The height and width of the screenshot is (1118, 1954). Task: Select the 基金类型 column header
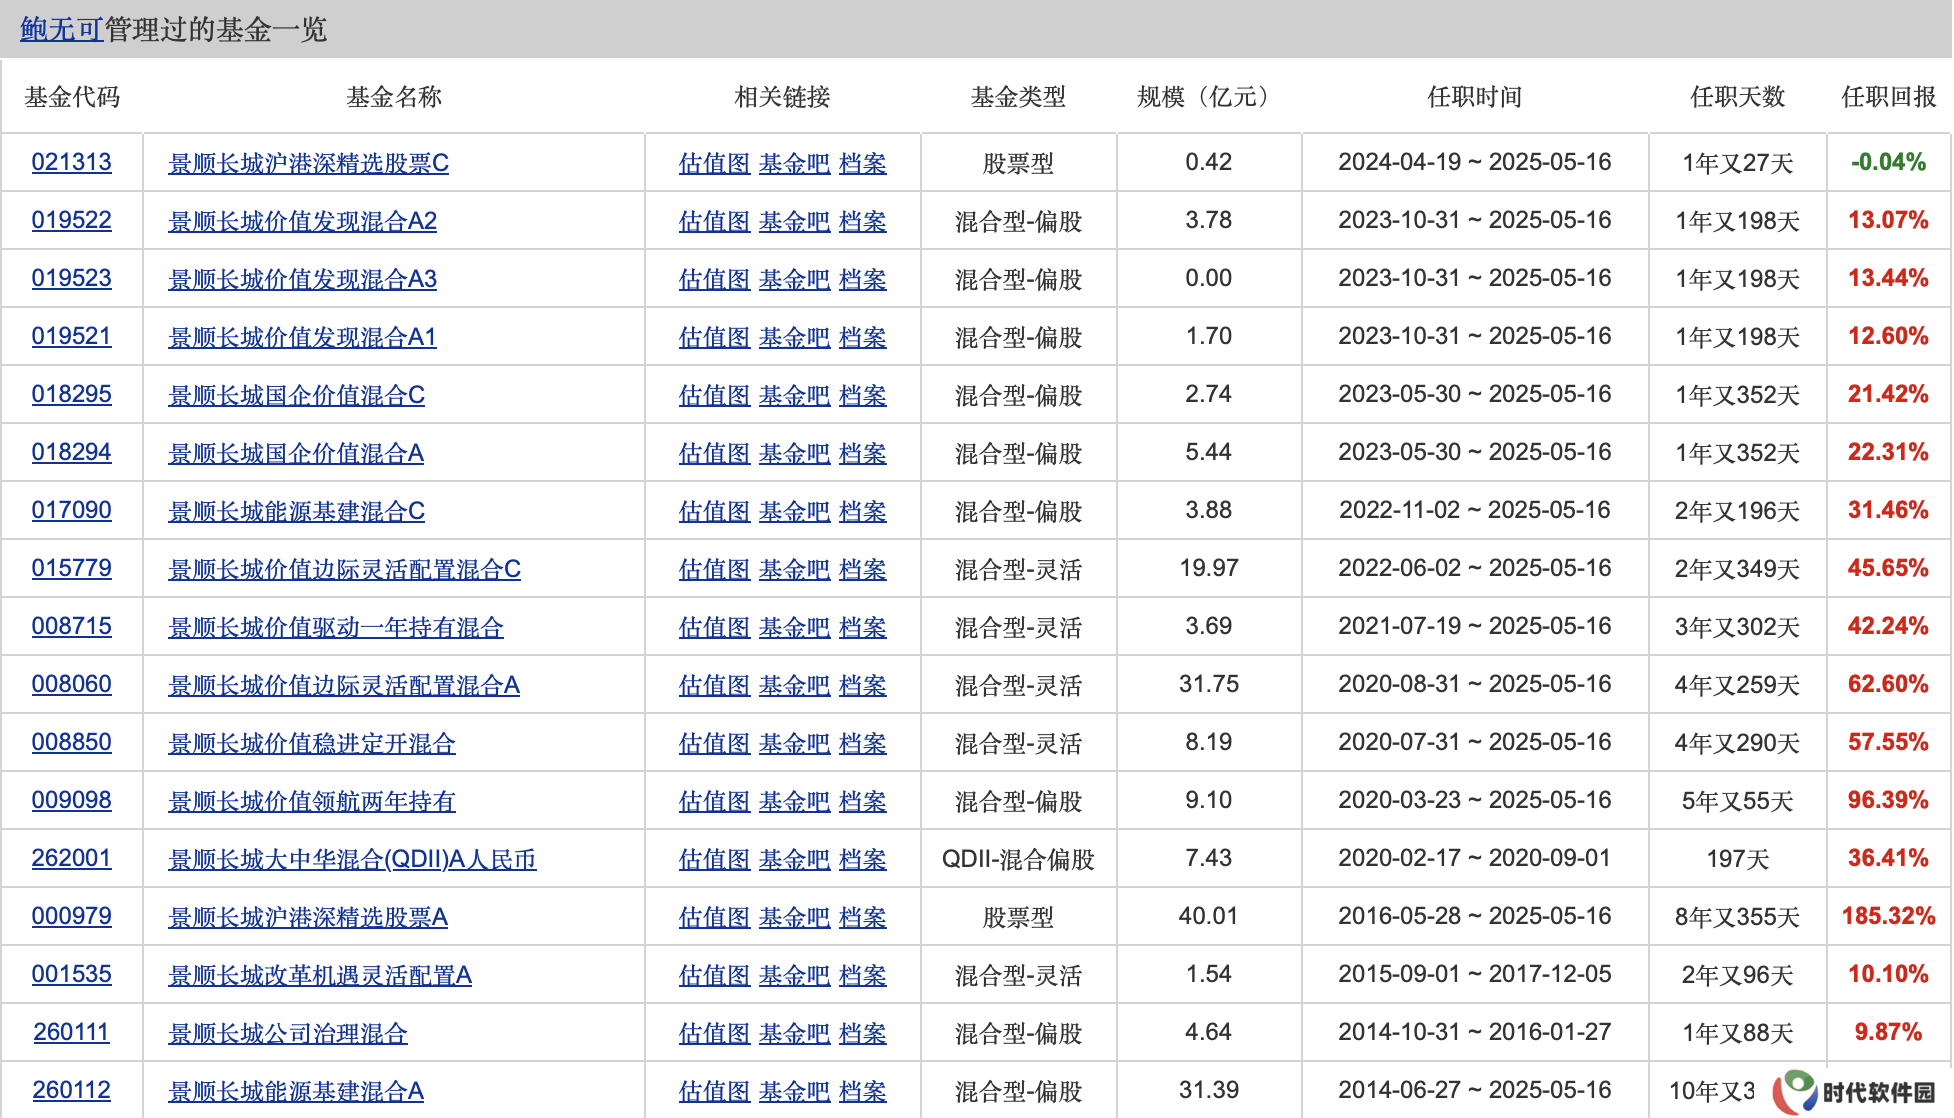pyautogui.click(x=1018, y=97)
